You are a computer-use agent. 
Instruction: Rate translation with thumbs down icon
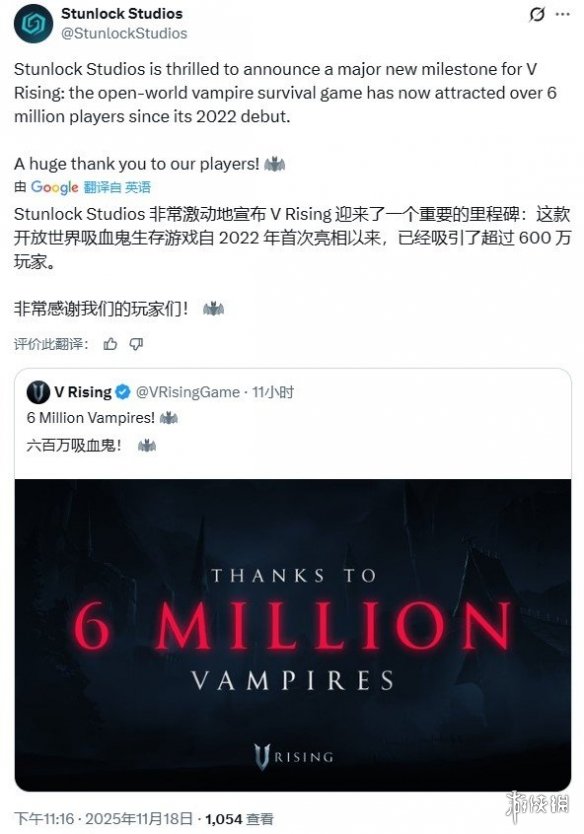click(x=137, y=344)
